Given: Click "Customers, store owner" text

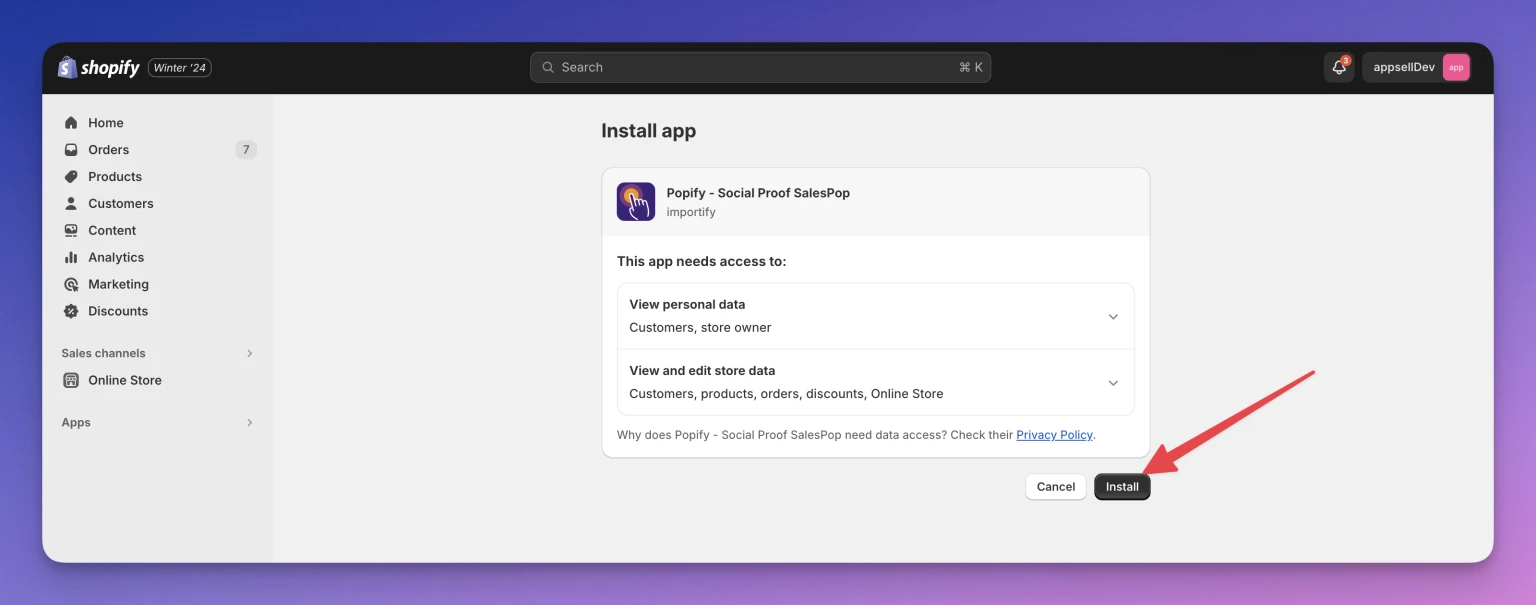Looking at the screenshot, I should [x=700, y=328].
